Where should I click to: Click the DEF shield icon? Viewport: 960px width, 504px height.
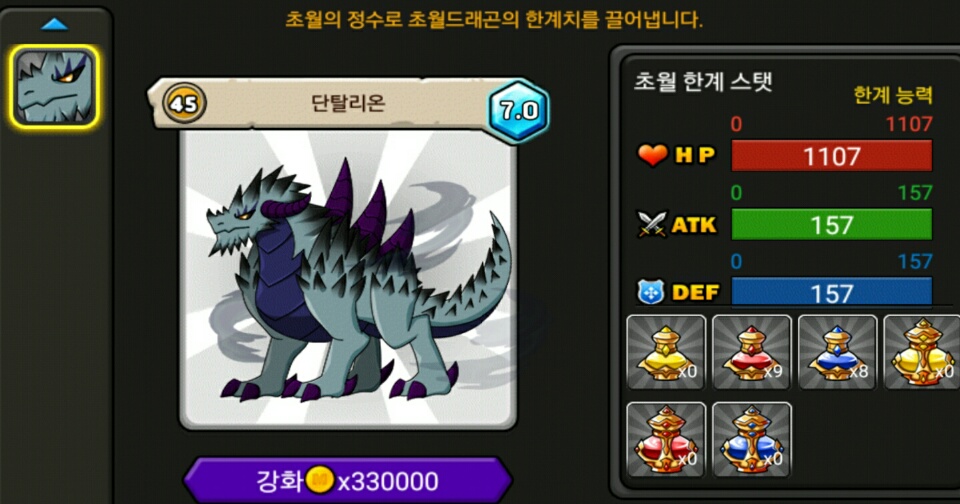651,292
